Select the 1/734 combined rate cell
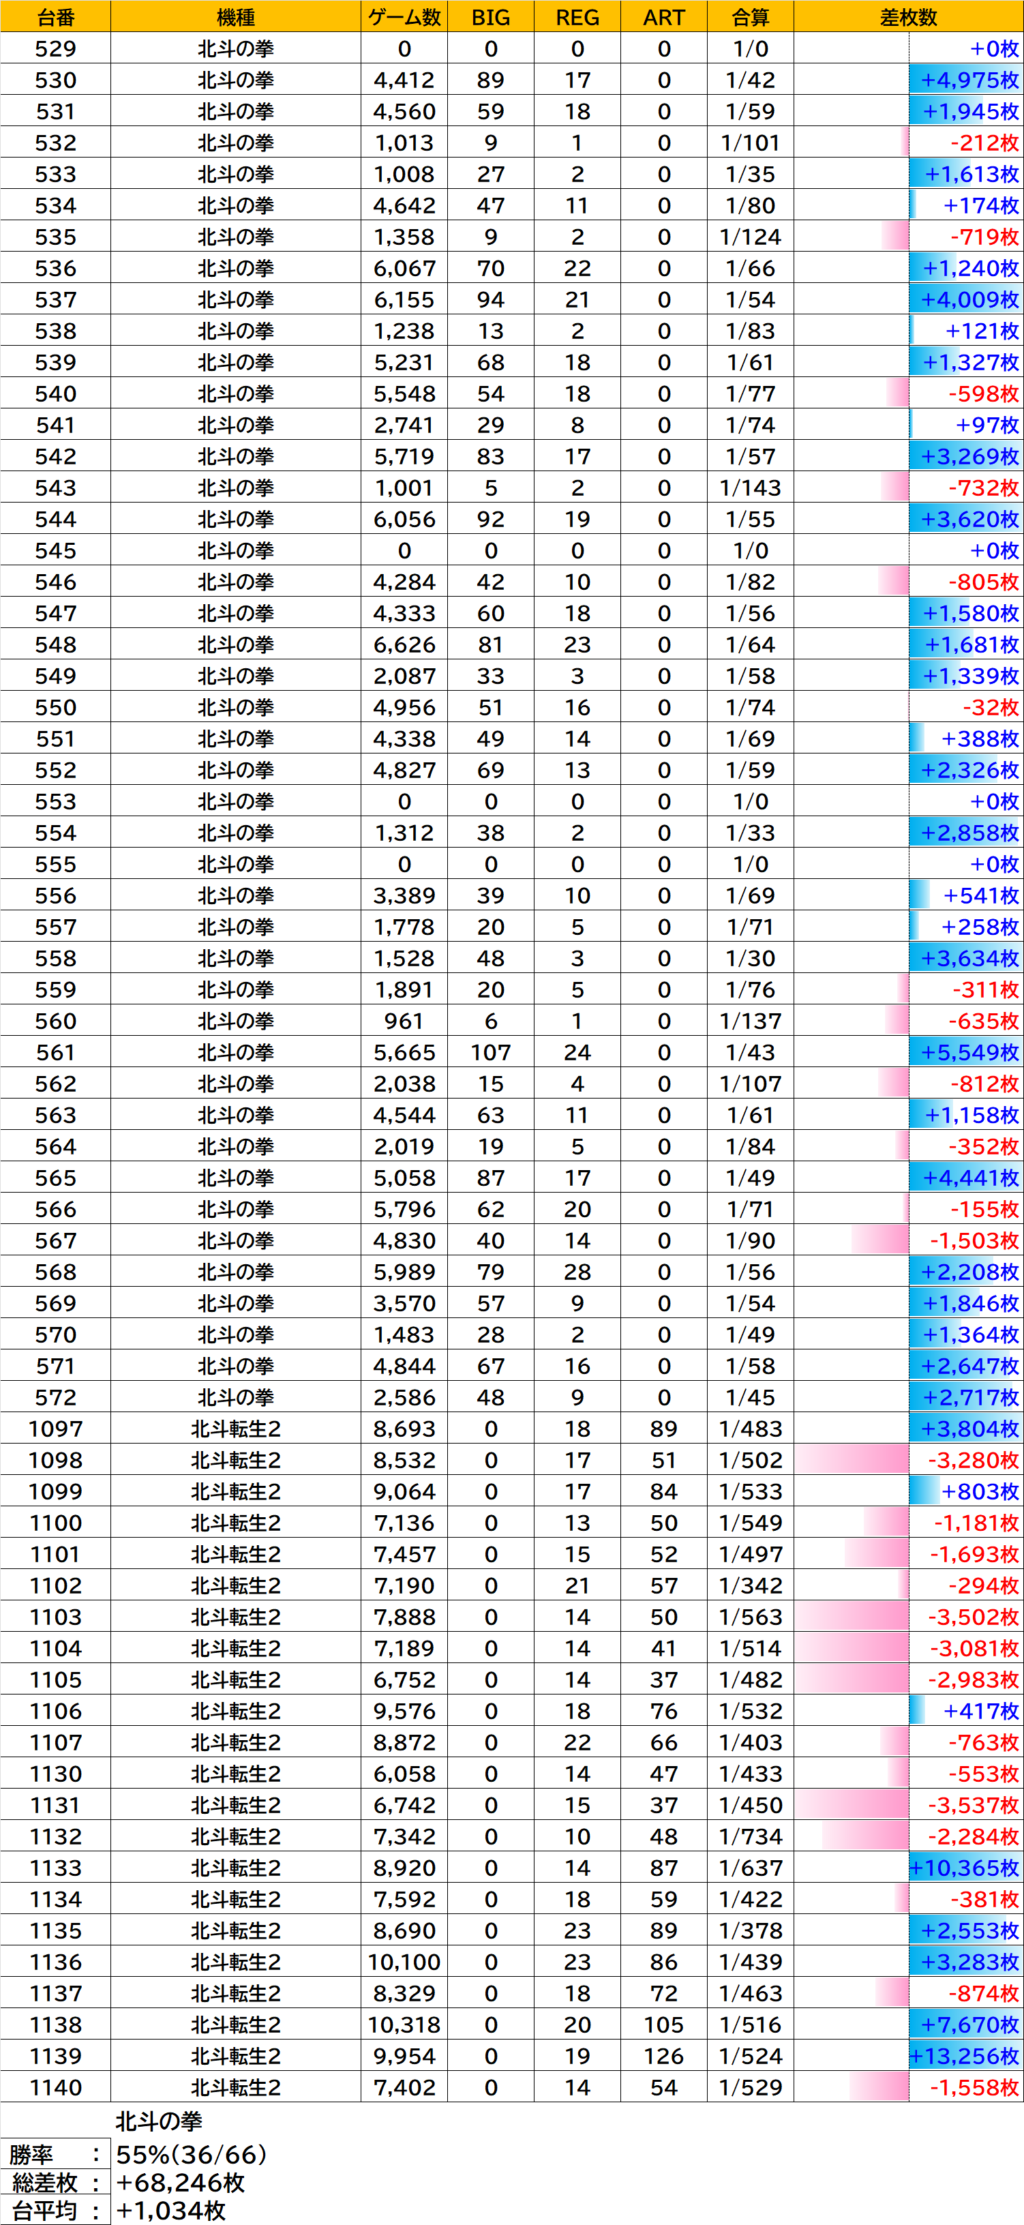1024x2225 pixels. 750,1837
